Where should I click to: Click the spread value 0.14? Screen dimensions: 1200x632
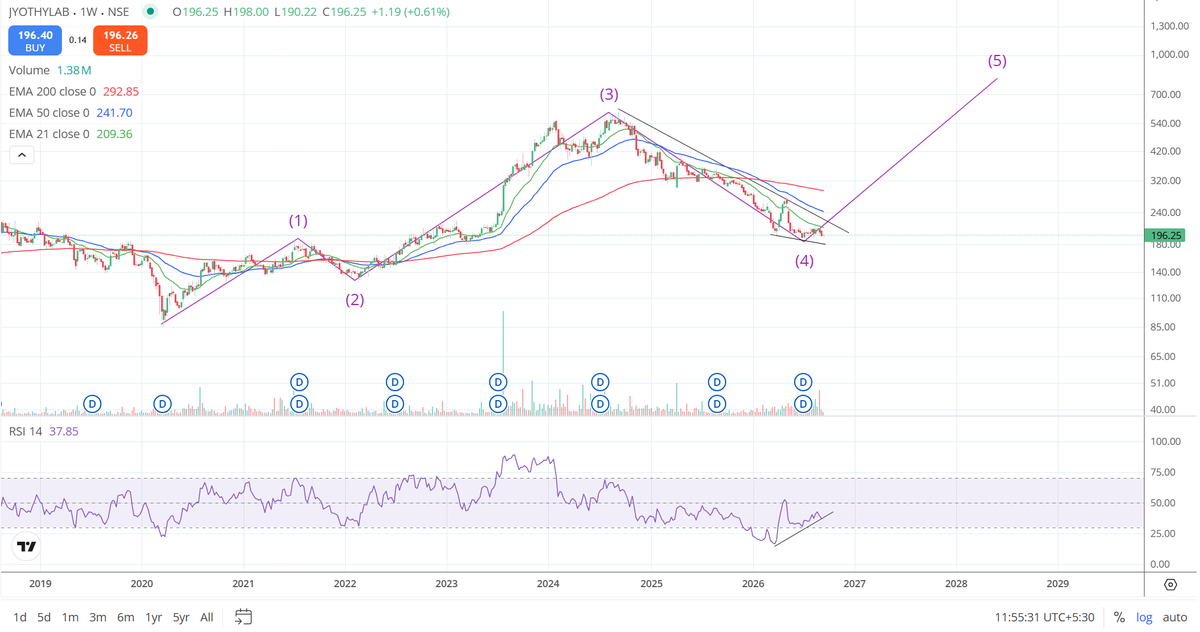[78, 41]
